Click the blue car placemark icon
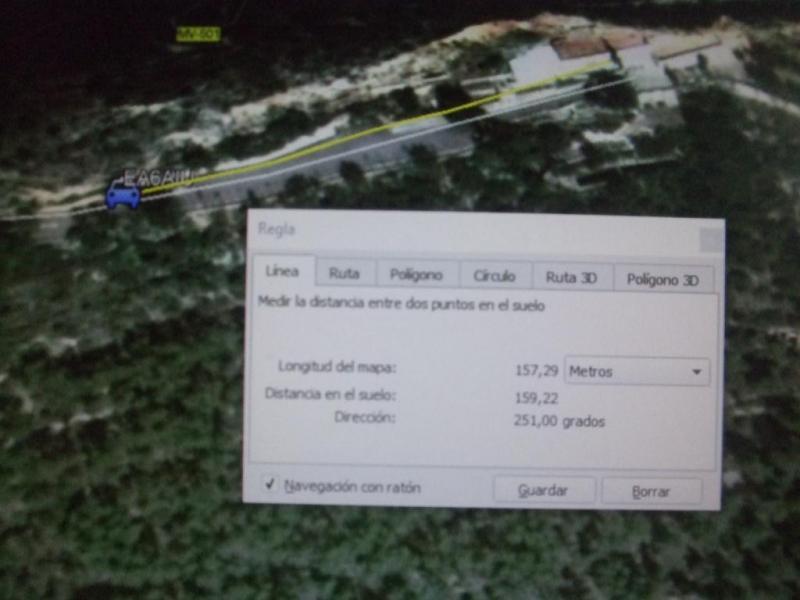Image resolution: width=800 pixels, height=600 pixels. [123, 194]
